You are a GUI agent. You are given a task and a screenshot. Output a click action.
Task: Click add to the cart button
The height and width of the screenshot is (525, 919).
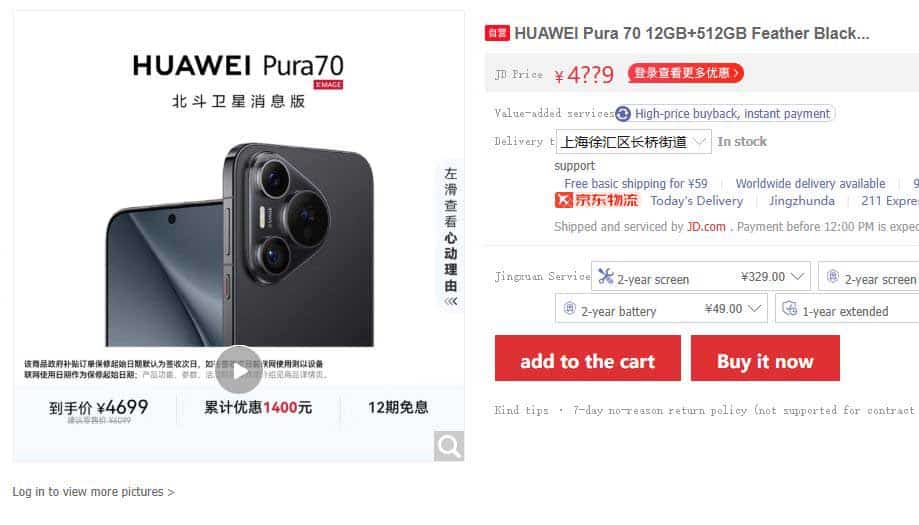588,359
